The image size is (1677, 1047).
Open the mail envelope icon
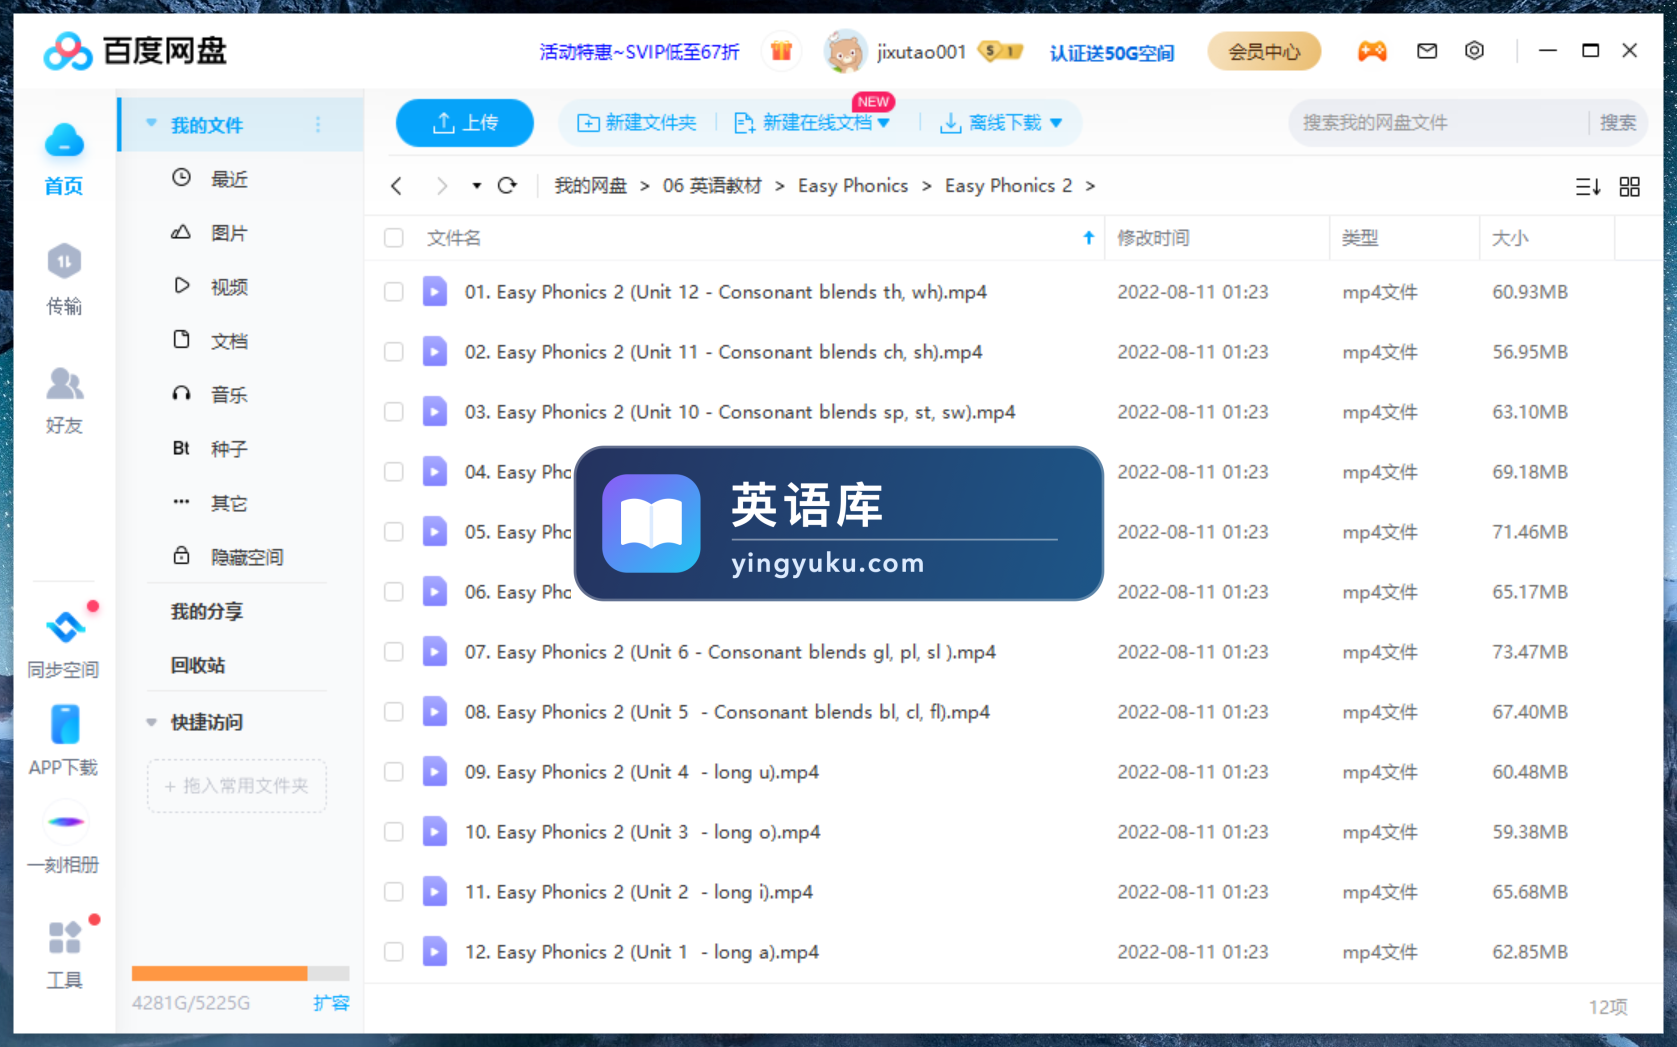(1427, 51)
